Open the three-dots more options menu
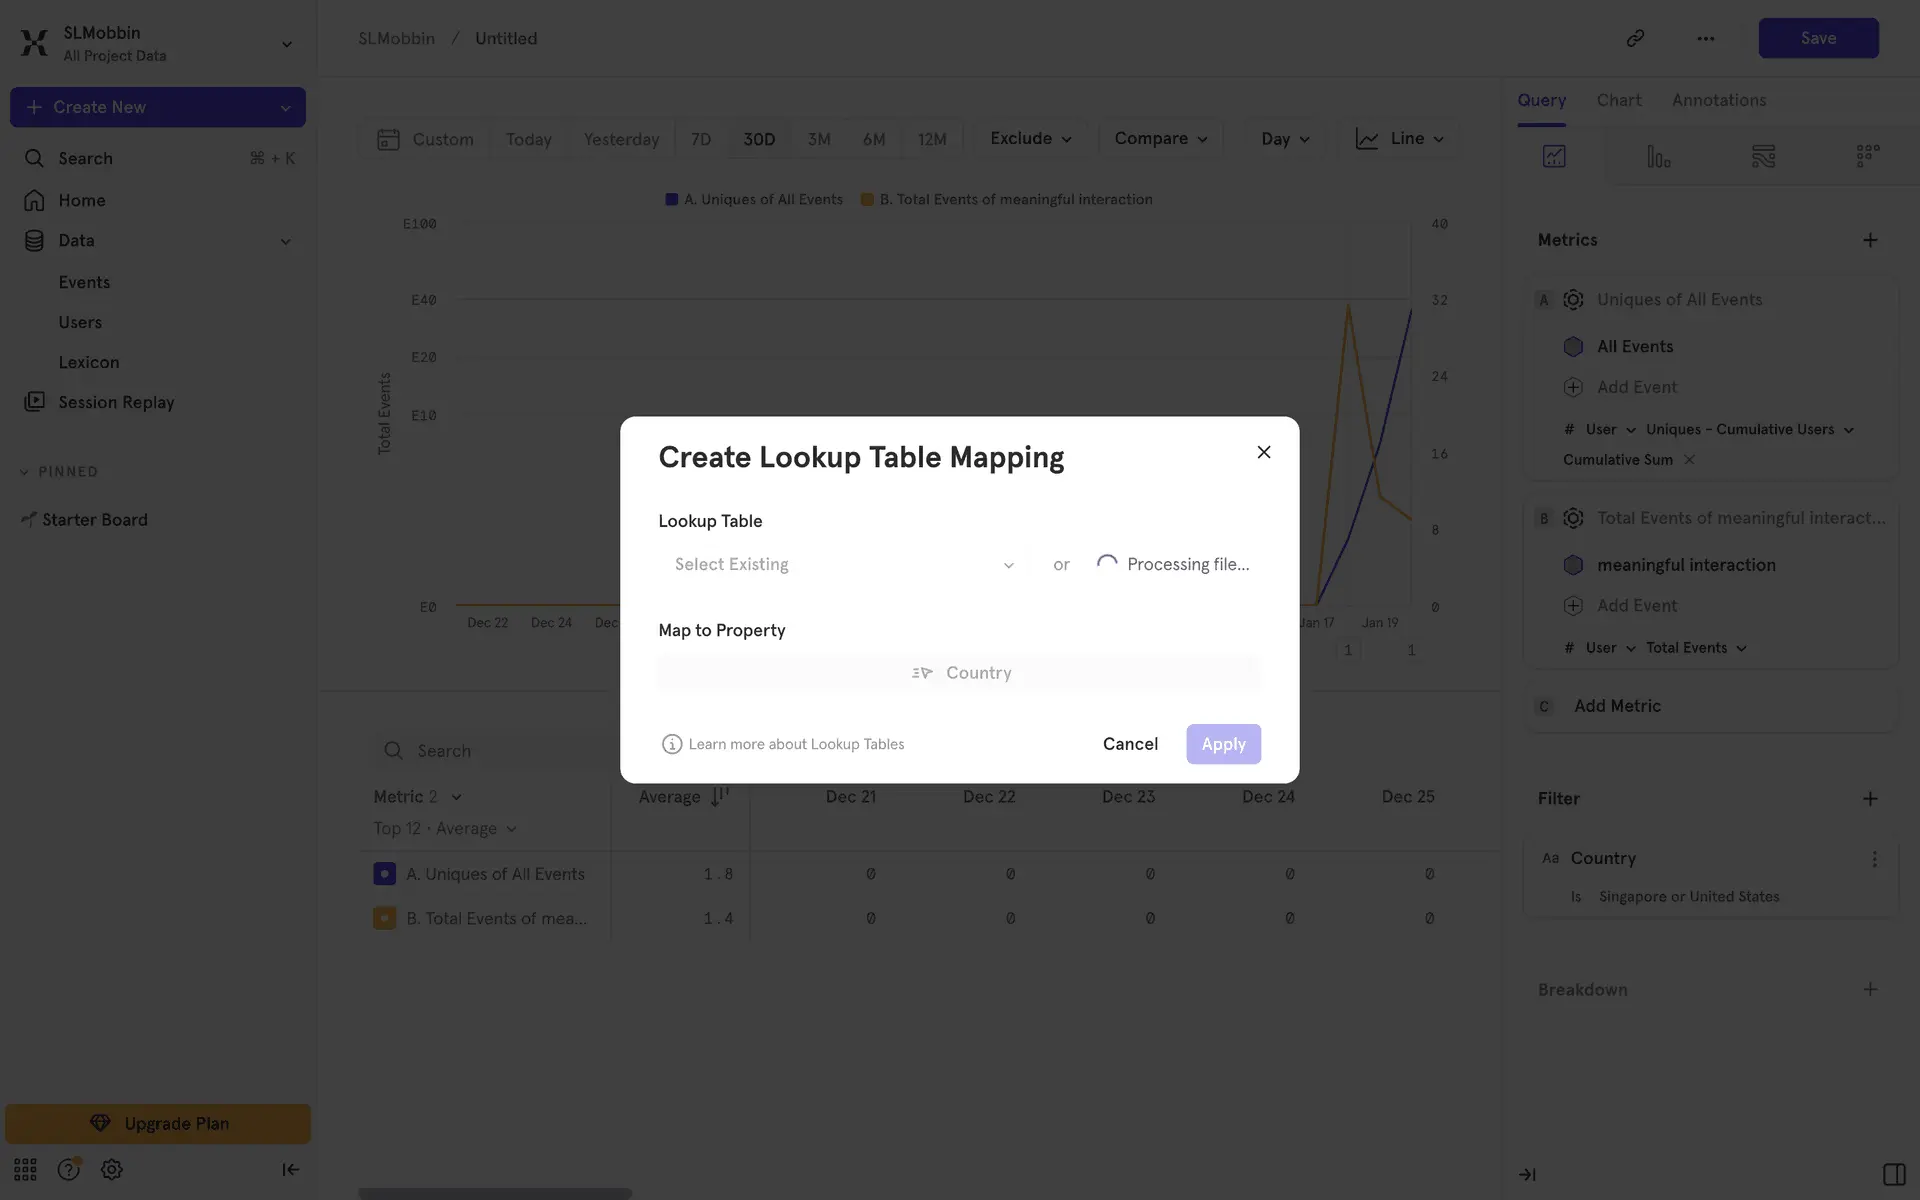The height and width of the screenshot is (1200, 1920). (1706, 38)
